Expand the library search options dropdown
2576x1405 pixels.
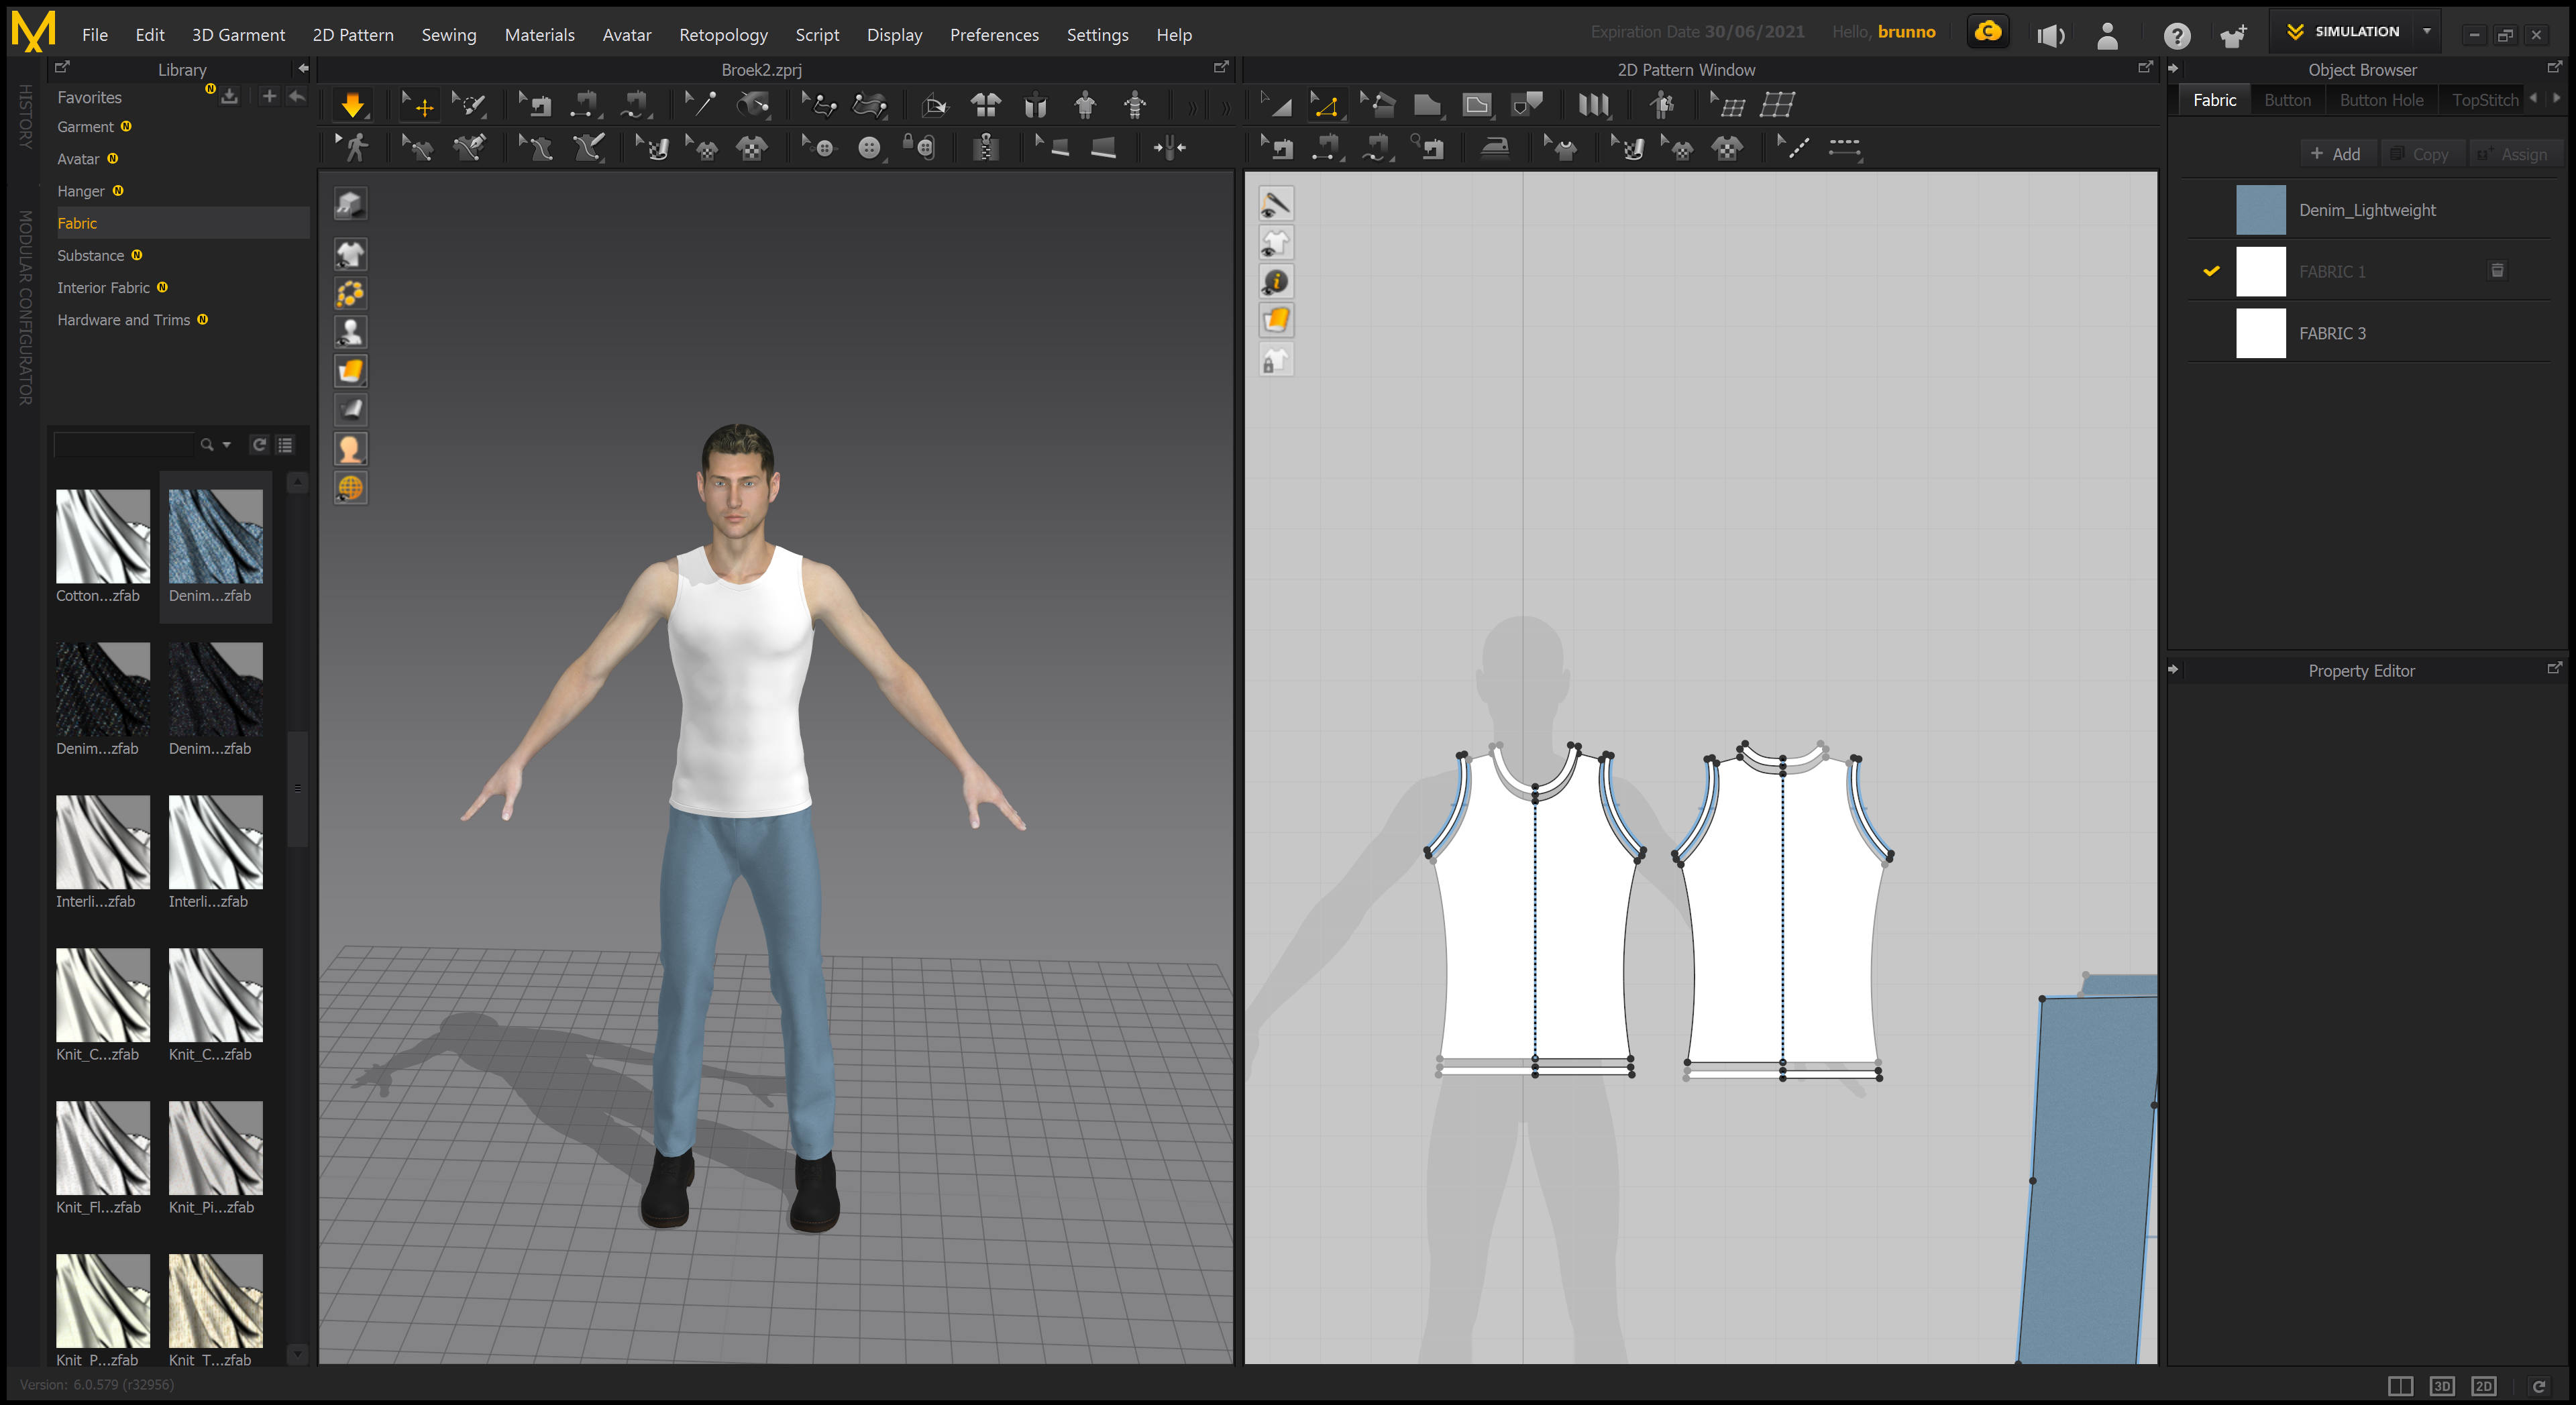click(x=227, y=445)
